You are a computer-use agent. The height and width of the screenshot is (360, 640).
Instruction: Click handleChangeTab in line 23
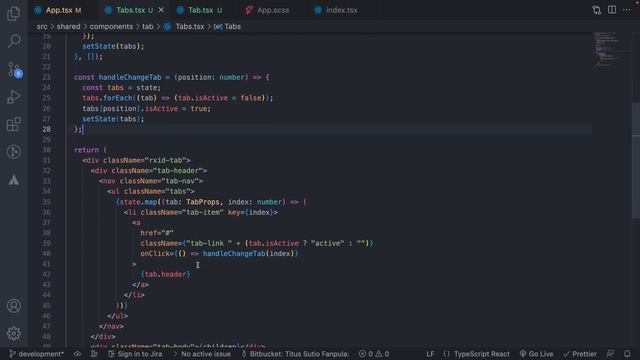click(130, 77)
